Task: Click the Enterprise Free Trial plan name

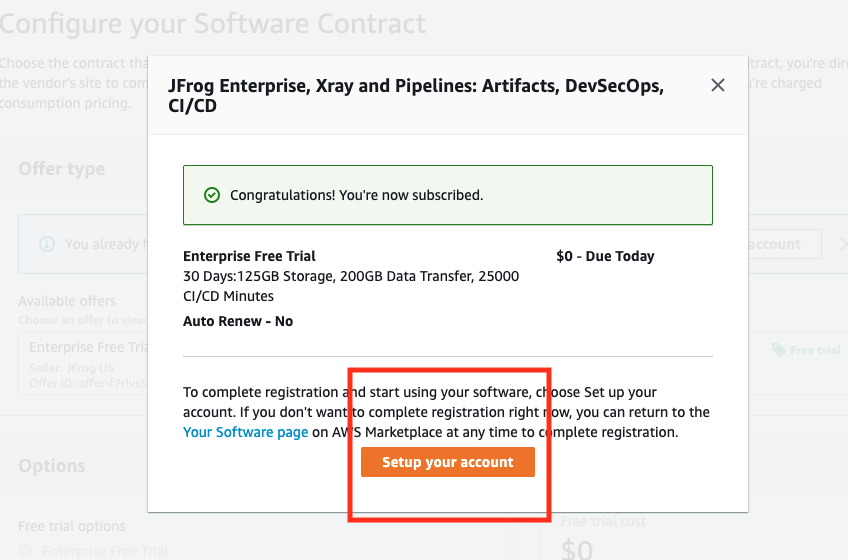Action: coord(249,256)
